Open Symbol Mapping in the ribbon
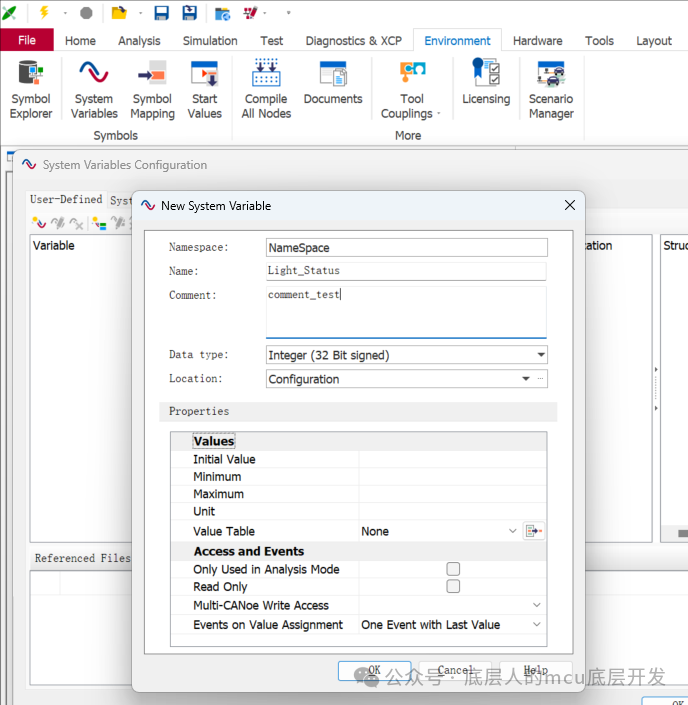The width and height of the screenshot is (688, 705). (152, 89)
